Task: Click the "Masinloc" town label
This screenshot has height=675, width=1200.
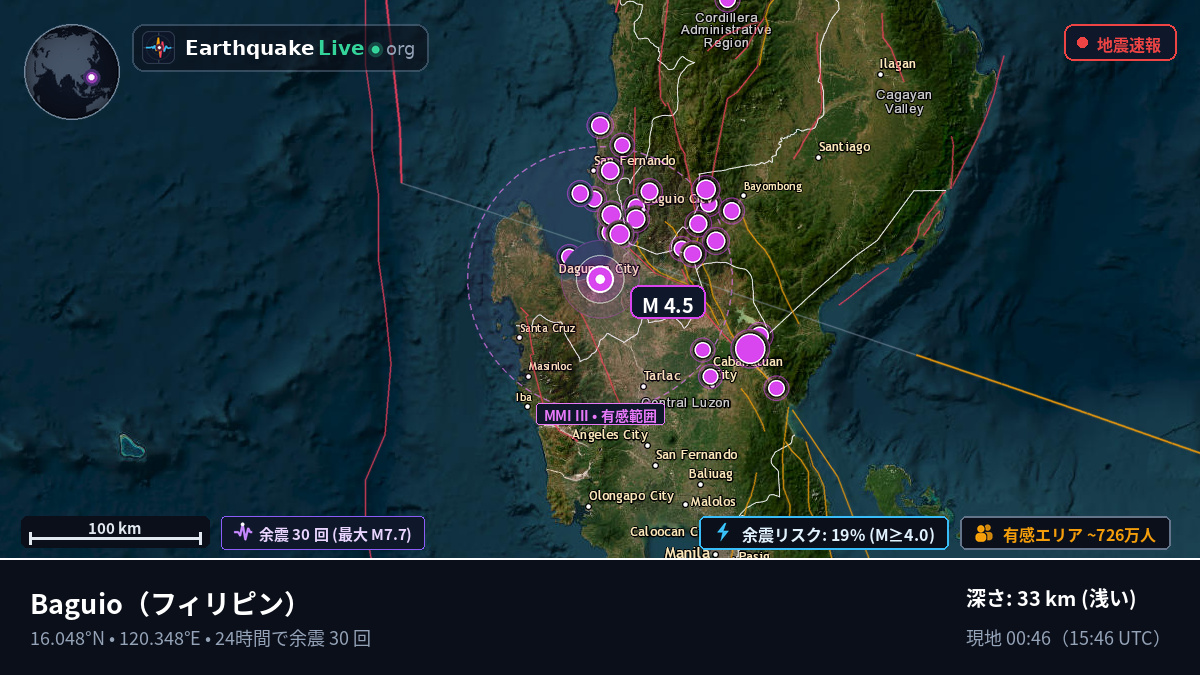Action: (x=550, y=366)
